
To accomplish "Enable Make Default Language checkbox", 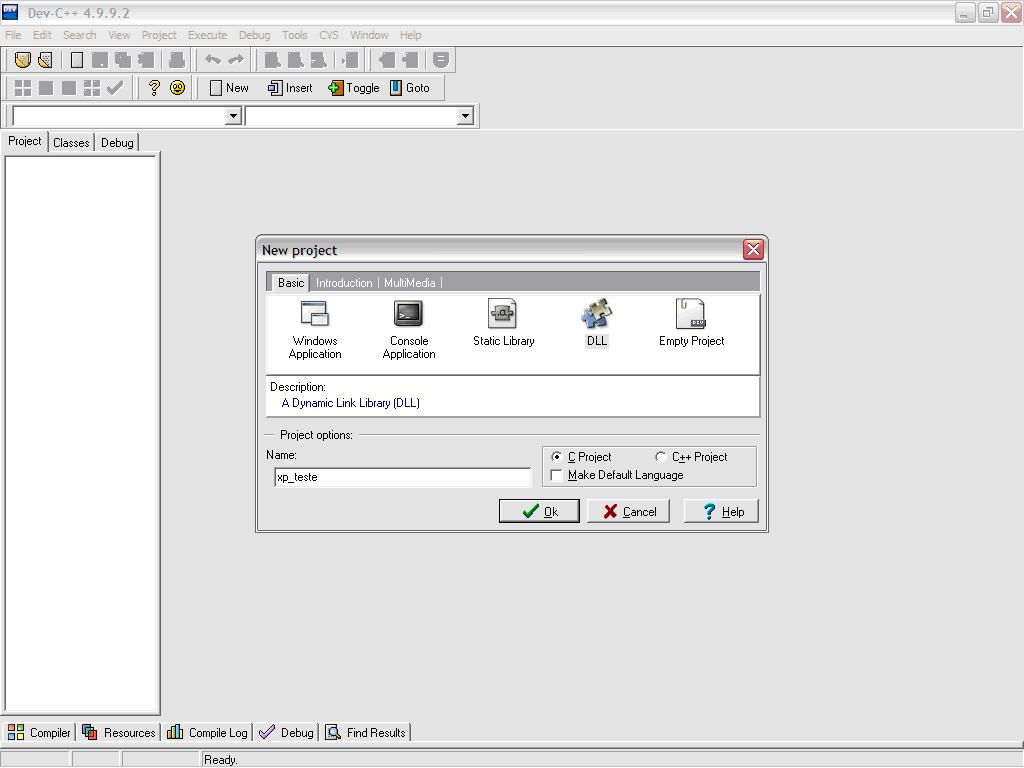I will tap(557, 475).
